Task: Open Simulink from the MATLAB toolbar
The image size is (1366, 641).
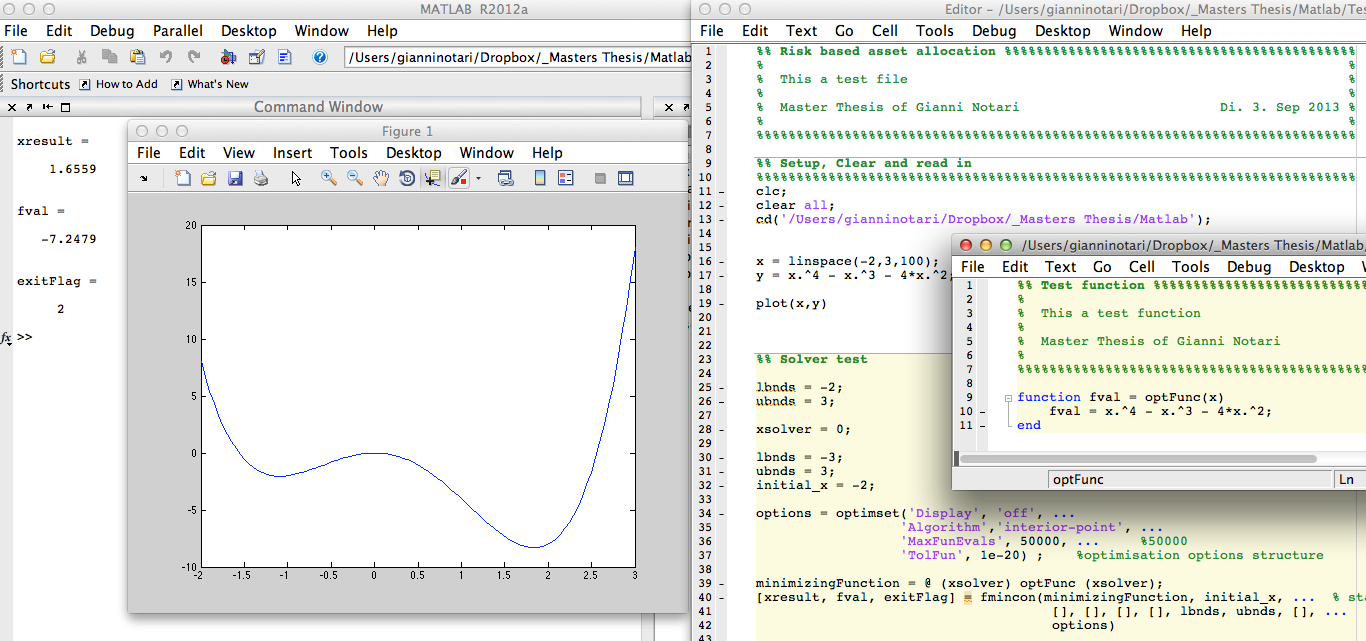Action: click(x=229, y=57)
